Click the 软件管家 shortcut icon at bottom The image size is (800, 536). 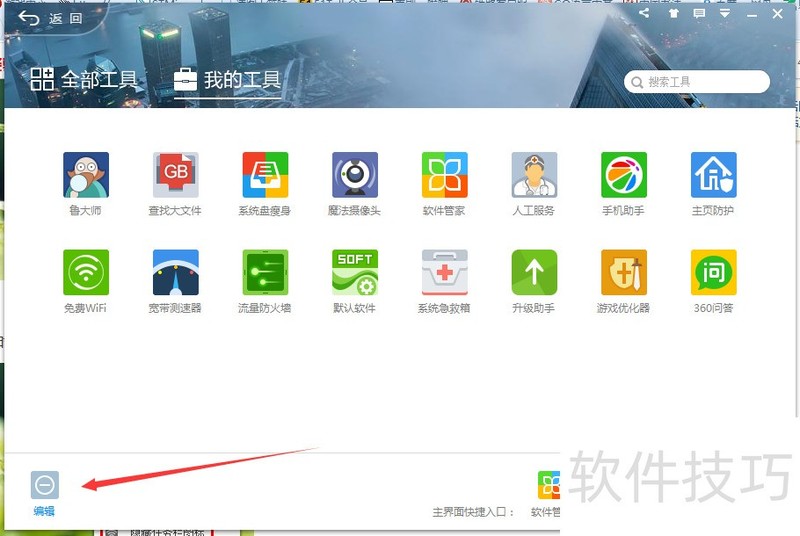tap(549, 485)
